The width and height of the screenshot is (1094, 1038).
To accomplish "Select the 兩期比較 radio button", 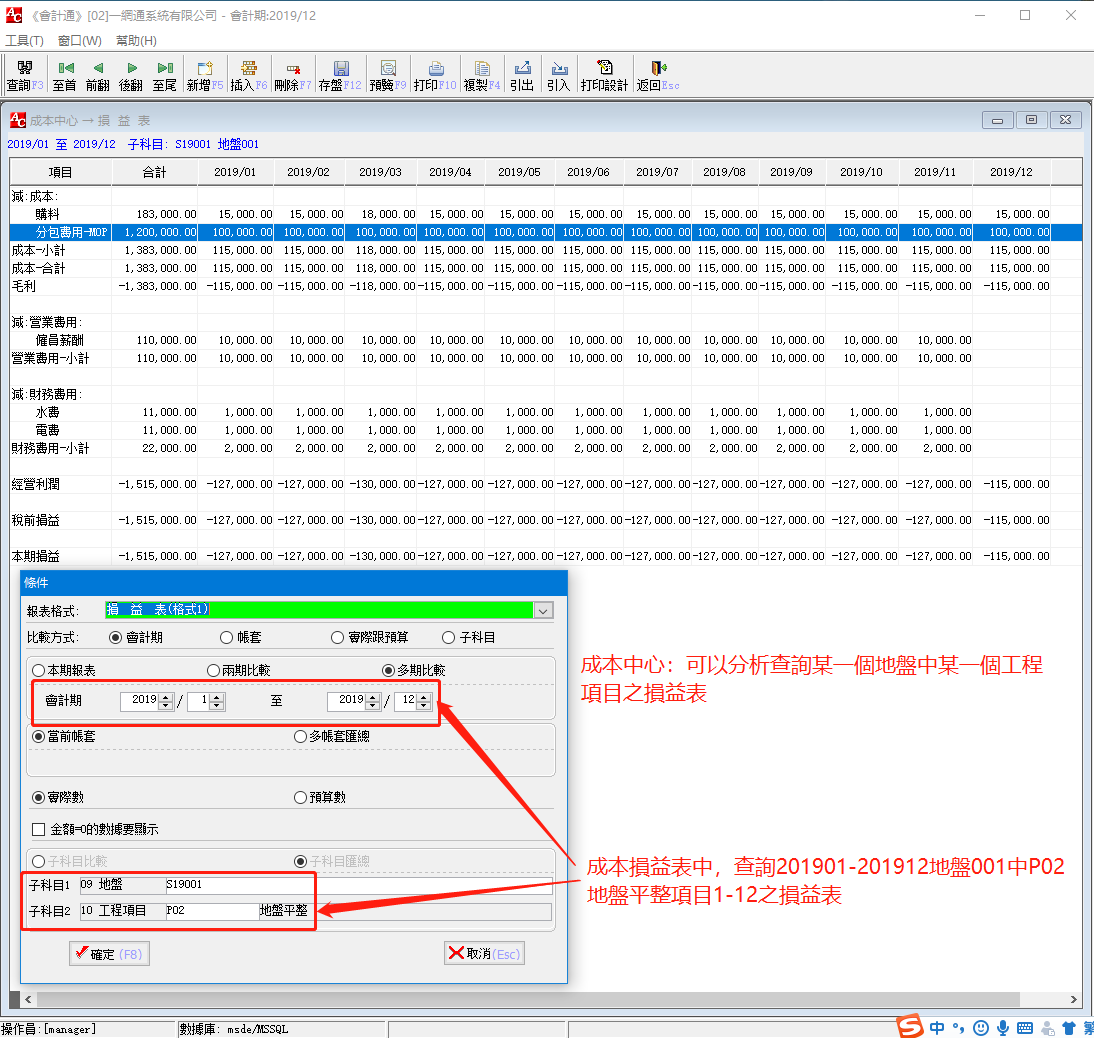I will 214,670.
